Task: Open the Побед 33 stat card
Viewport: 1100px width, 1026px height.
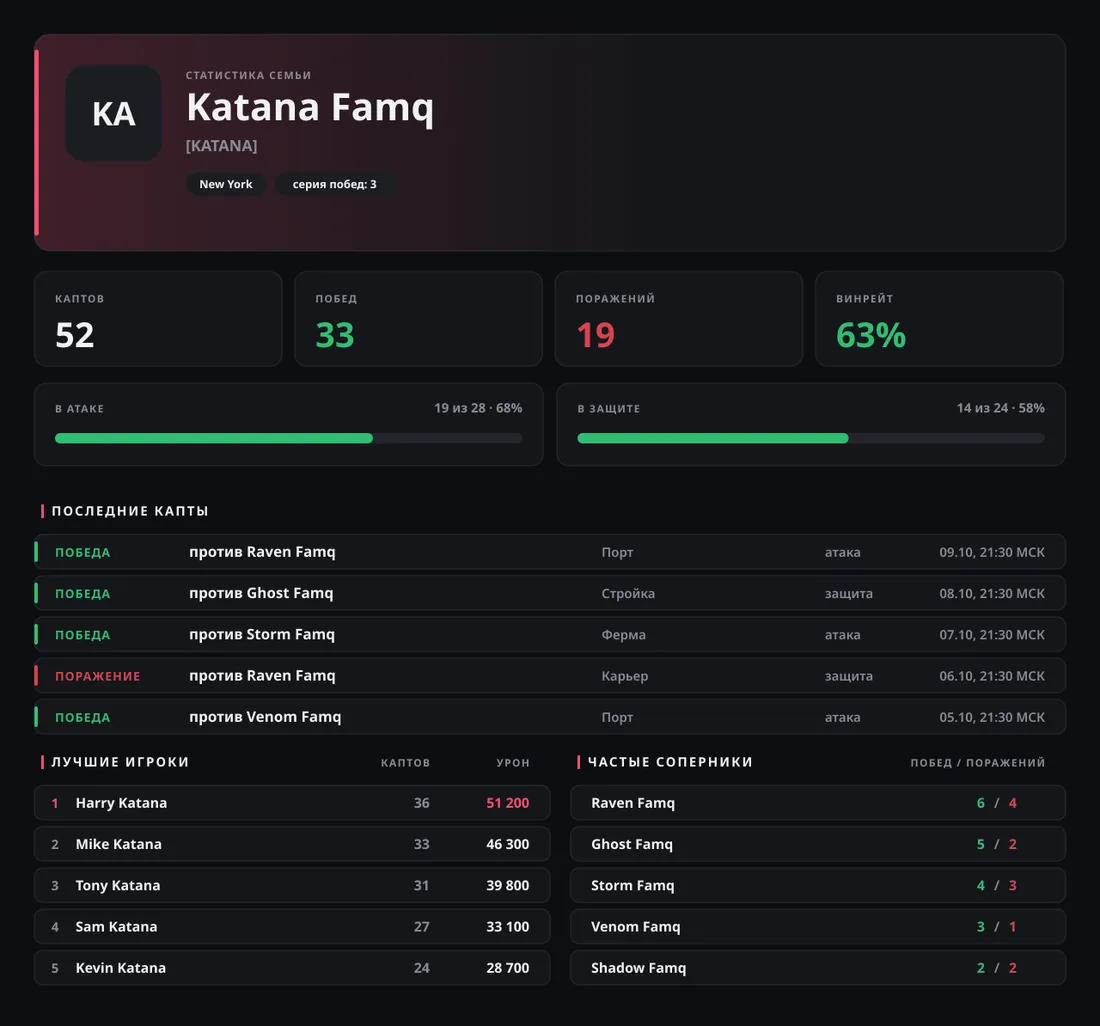Action: coord(418,319)
